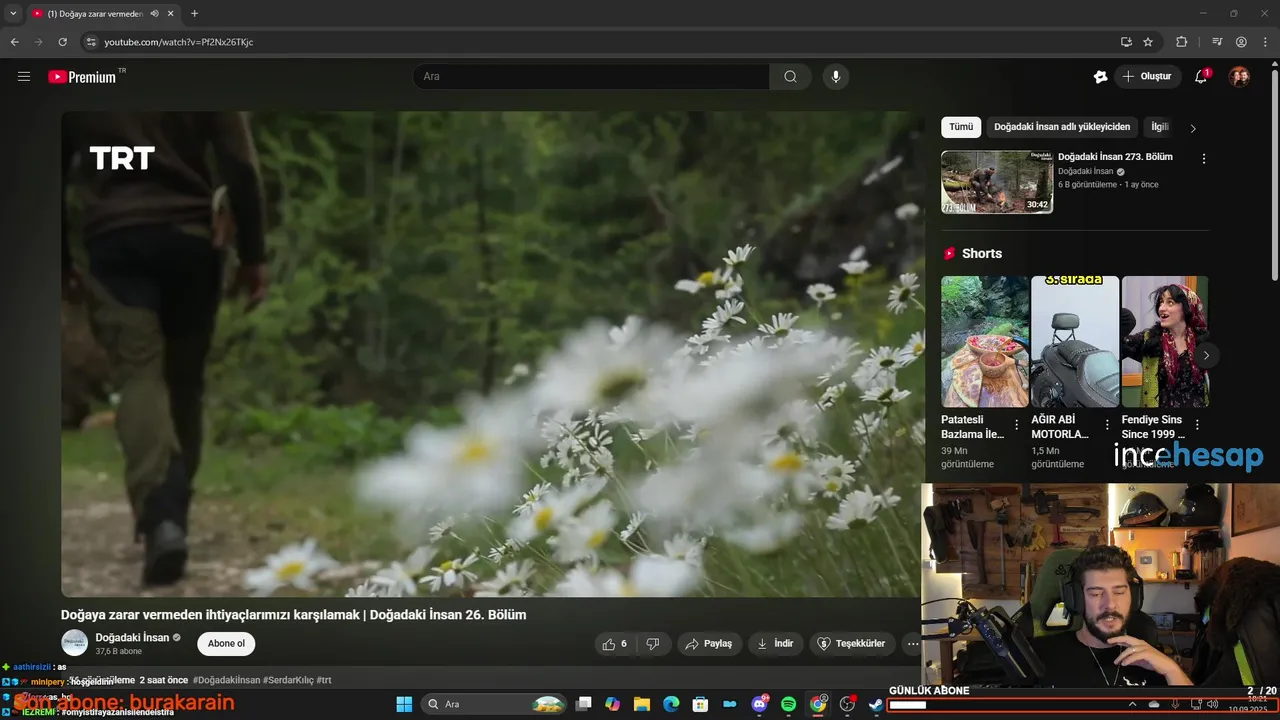Dislike the video with thumbs down
This screenshot has height=720, width=1280.
tap(653, 644)
